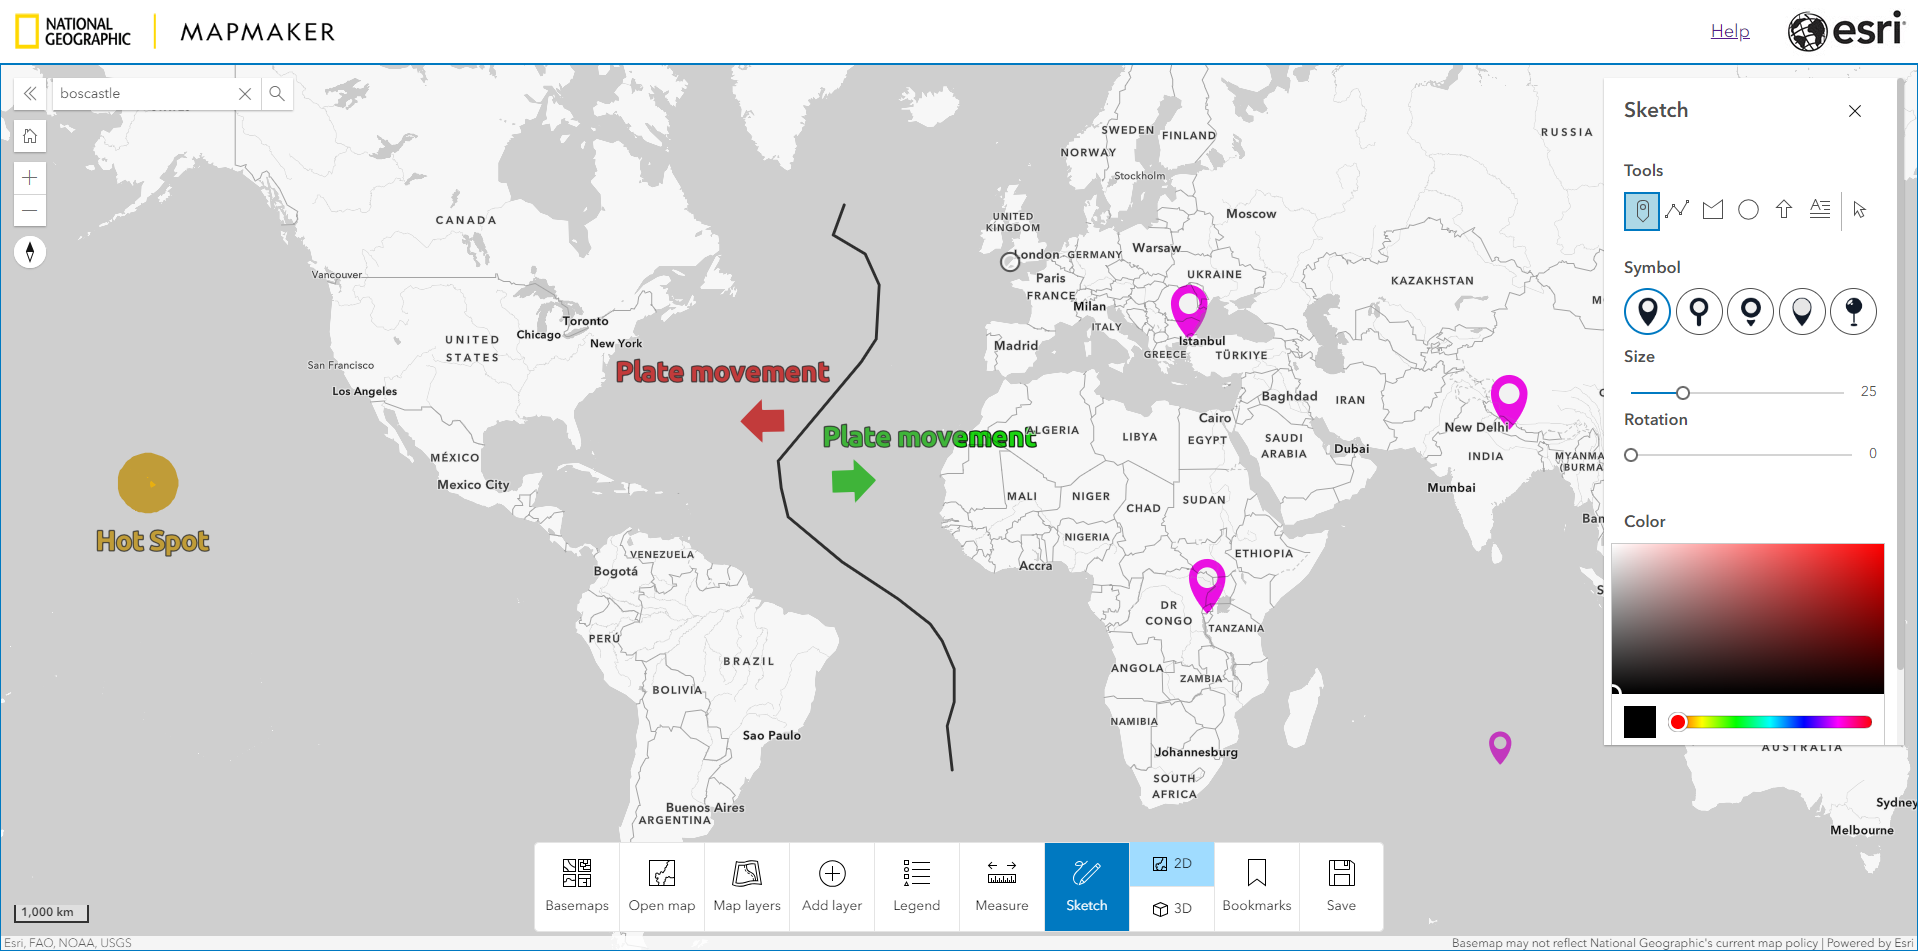Open the Sketch panel tab
The height and width of the screenshot is (951, 1918).
click(1086, 886)
